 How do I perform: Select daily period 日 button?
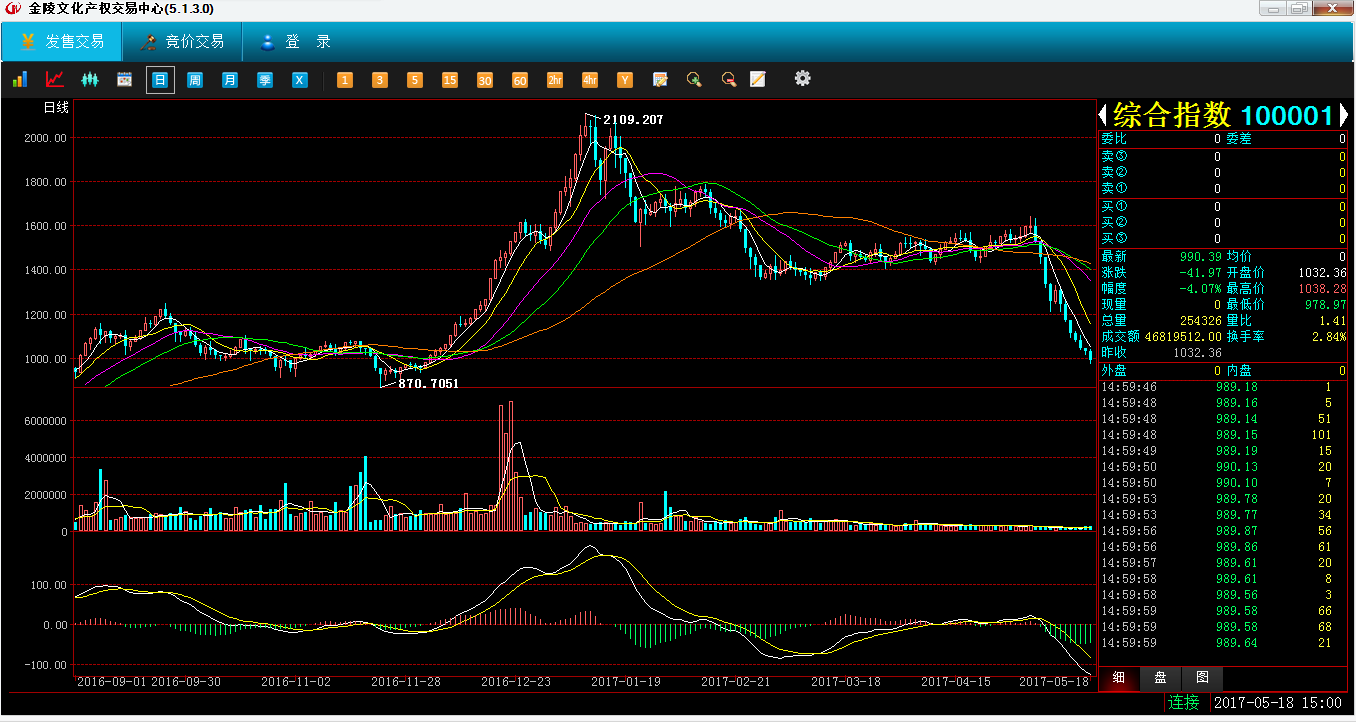[x=160, y=80]
